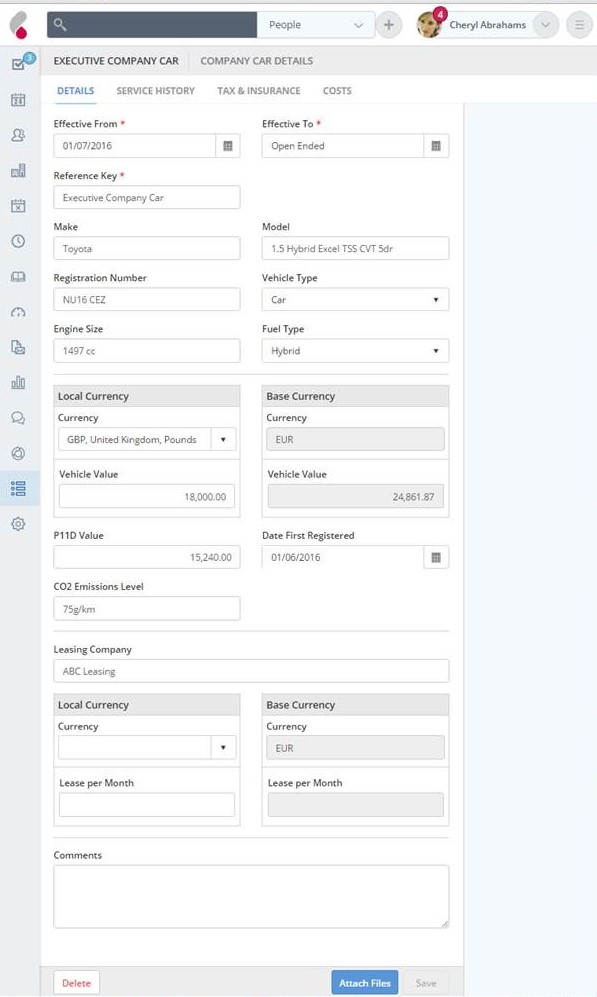
Task: Switch to the Tax & Insurance tab
Action: tap(259, 91)
